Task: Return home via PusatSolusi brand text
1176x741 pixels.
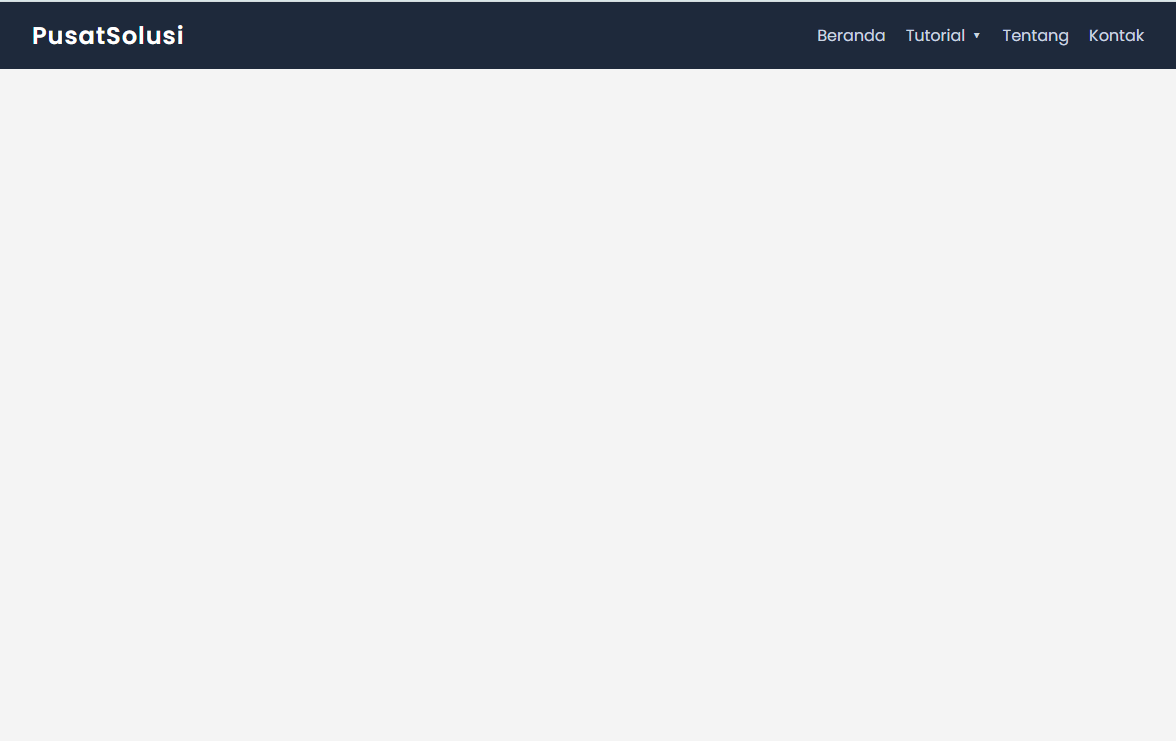Action: coord(108,36)
